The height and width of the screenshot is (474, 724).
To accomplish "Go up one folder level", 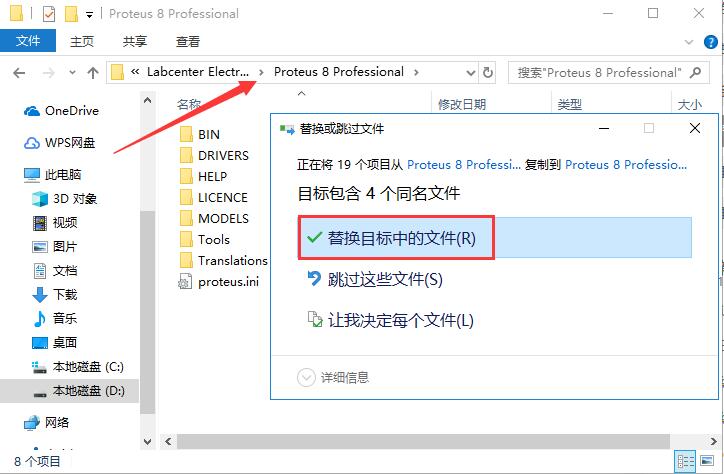I will coord(93,73).
